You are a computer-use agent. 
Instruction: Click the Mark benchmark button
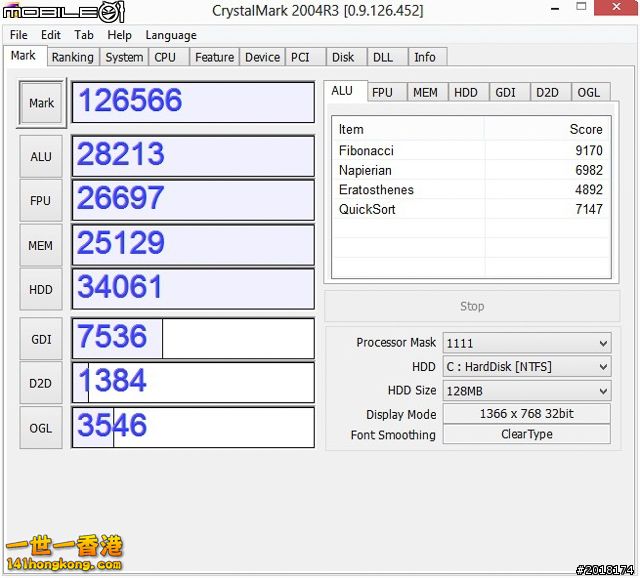tap(41, 103)
